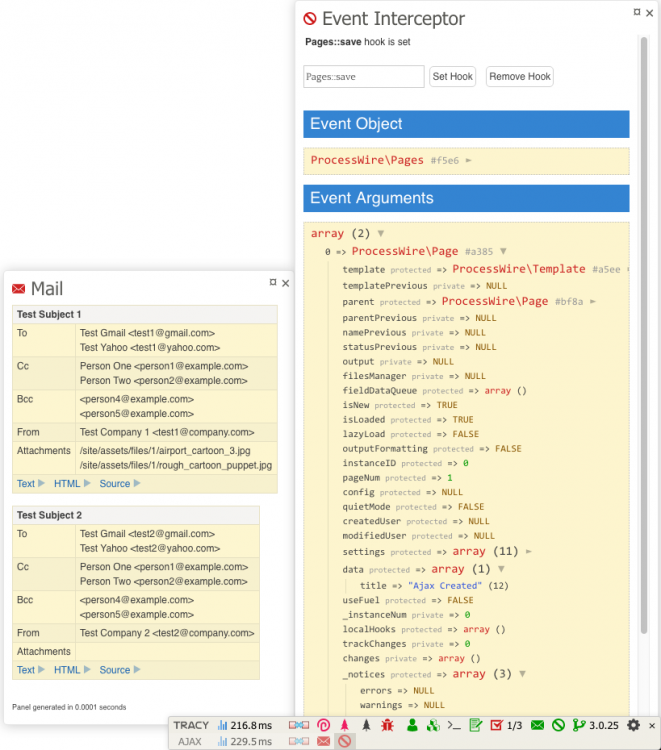Close the Tracy debug bar
Image resolution: width=661 pixels, height=750 pixels.
pyautogui.click(x=651, y=726)
